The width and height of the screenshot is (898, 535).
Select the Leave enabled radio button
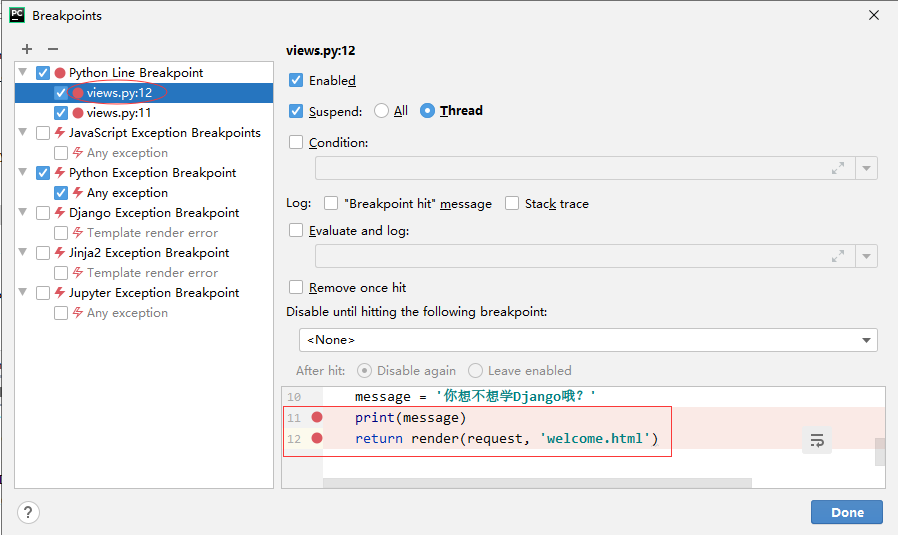click(x=475, y=371)
